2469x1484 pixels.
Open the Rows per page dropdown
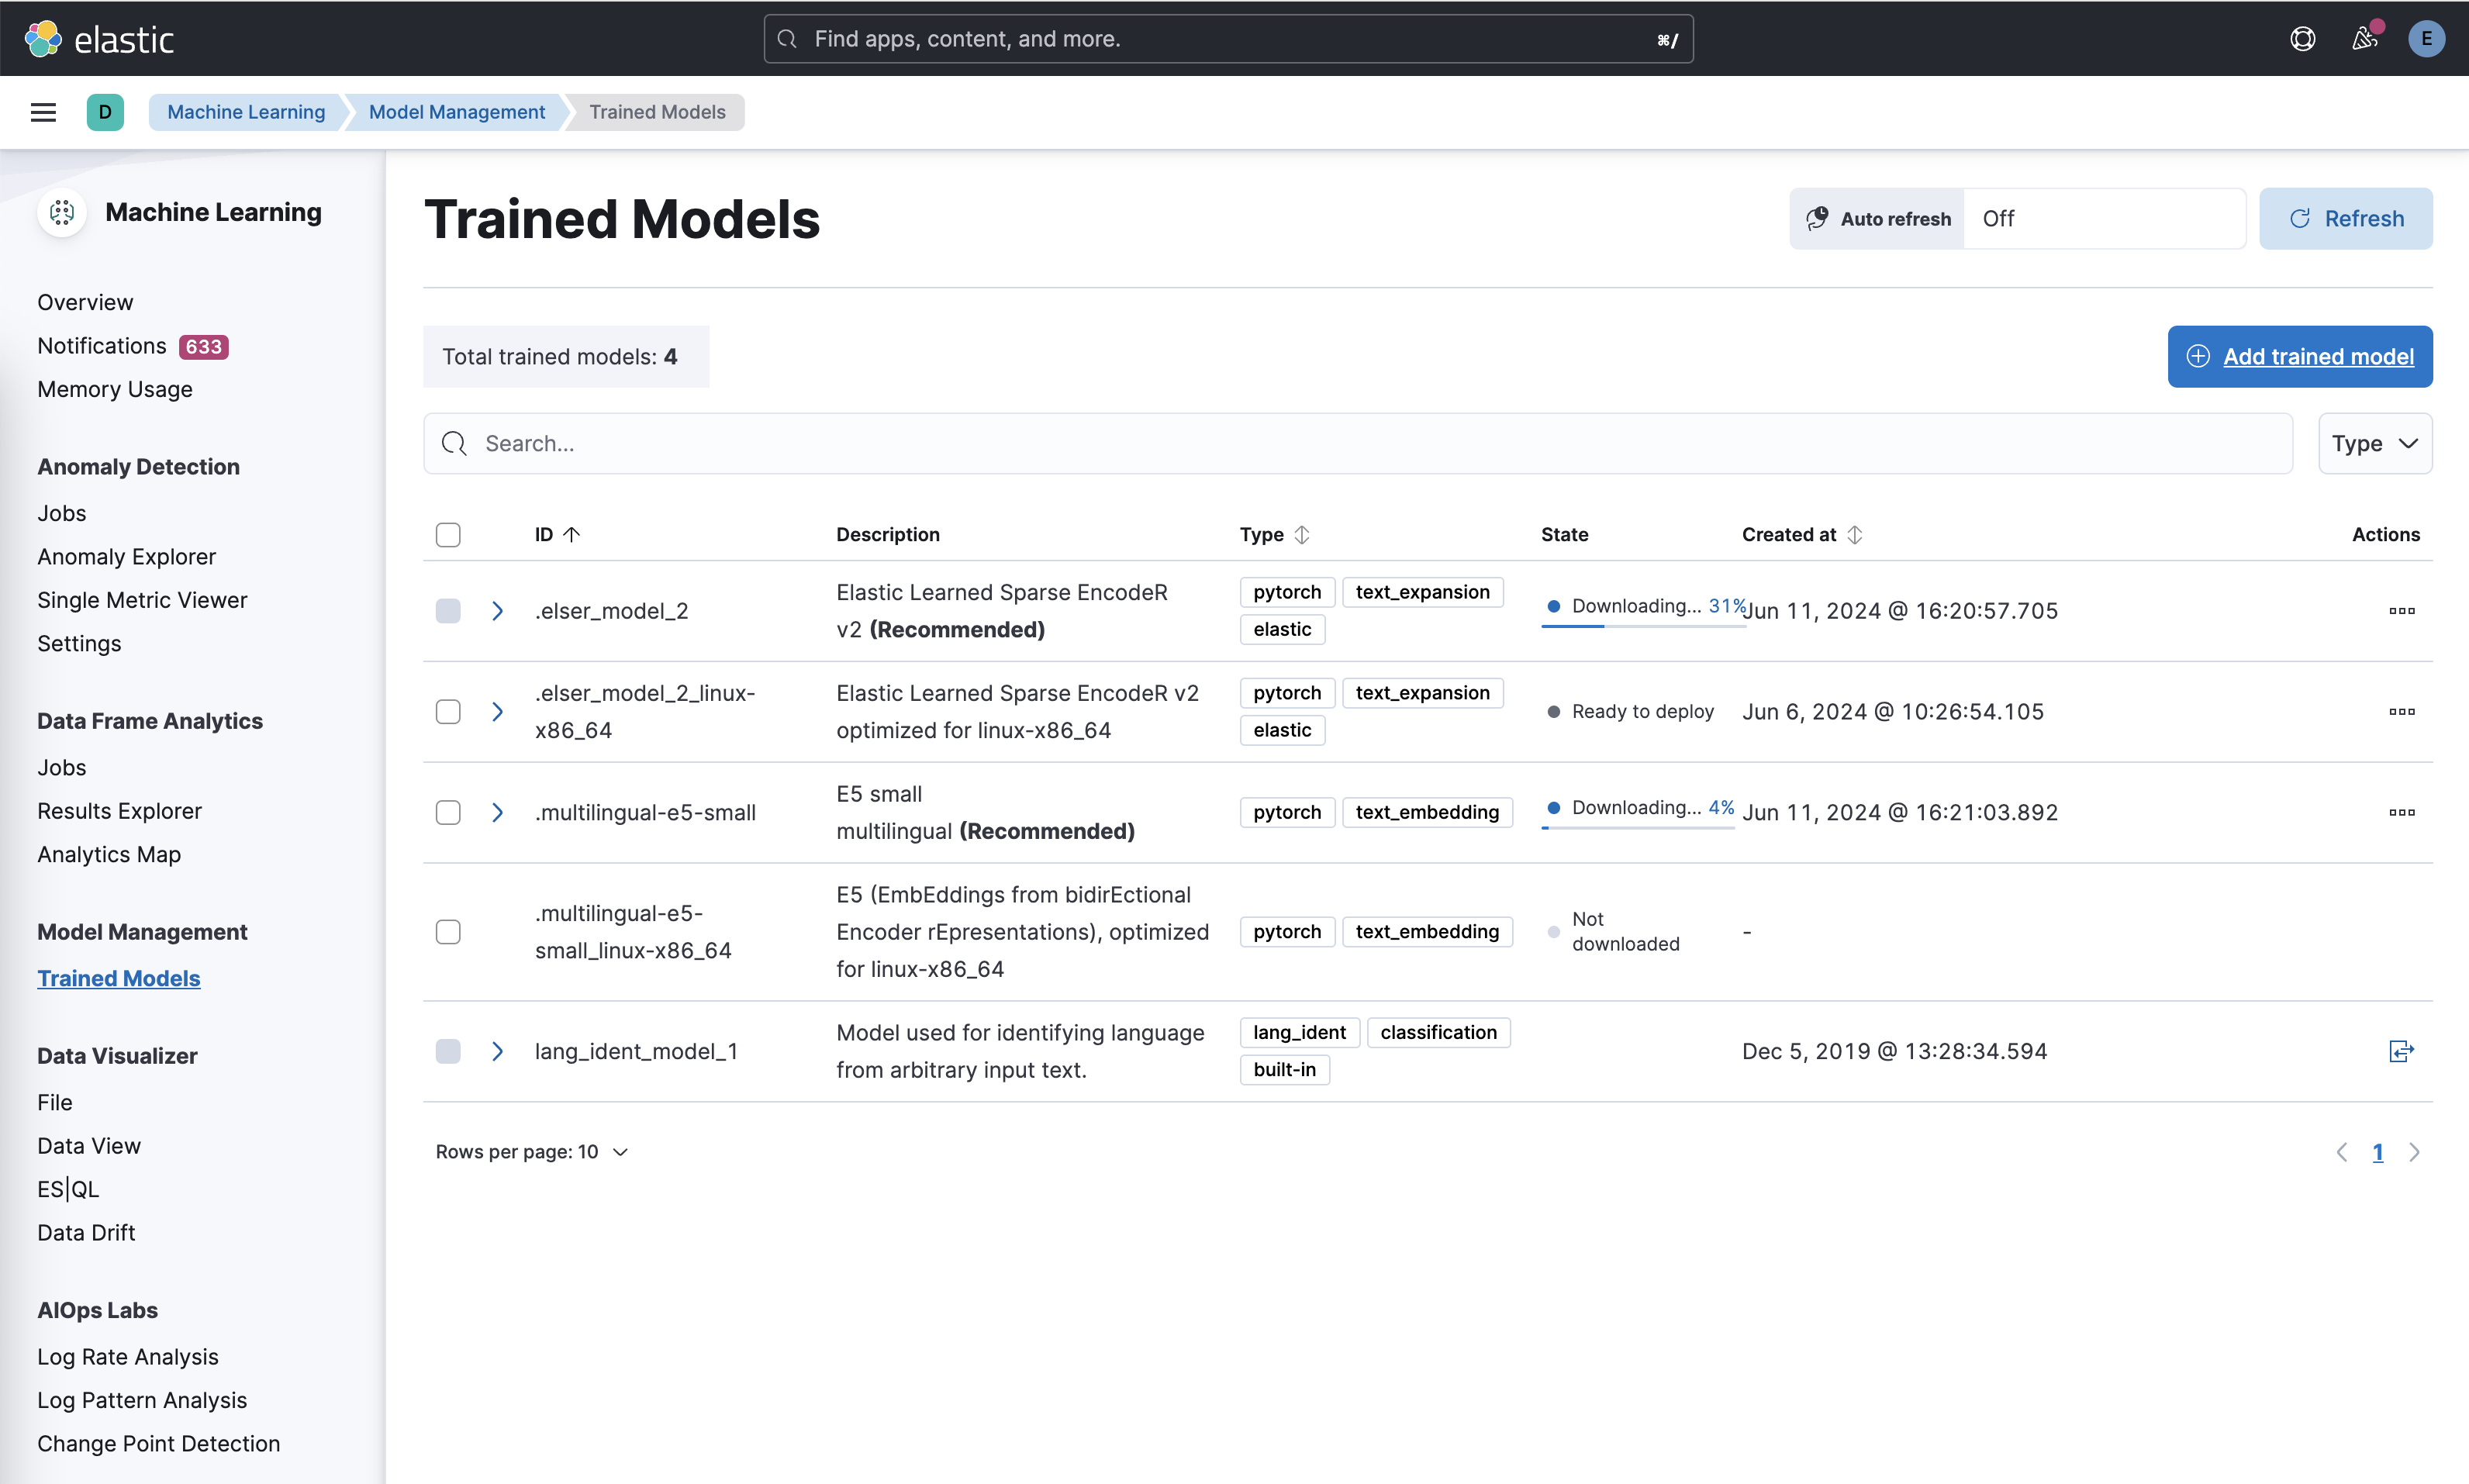[532, 1152]
